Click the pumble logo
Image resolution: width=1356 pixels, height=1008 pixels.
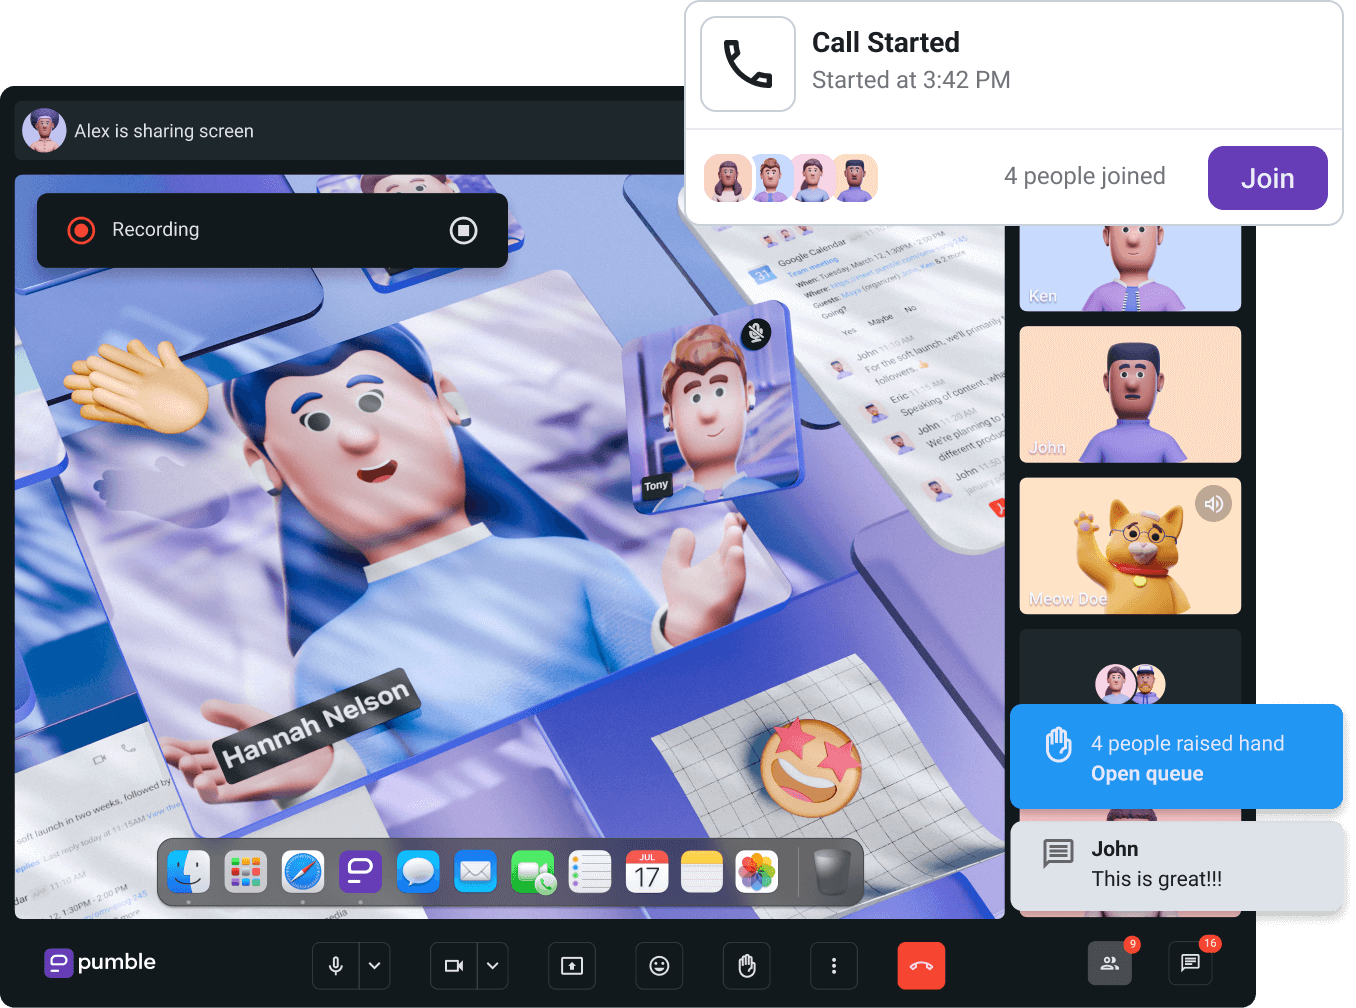[100, 962]
